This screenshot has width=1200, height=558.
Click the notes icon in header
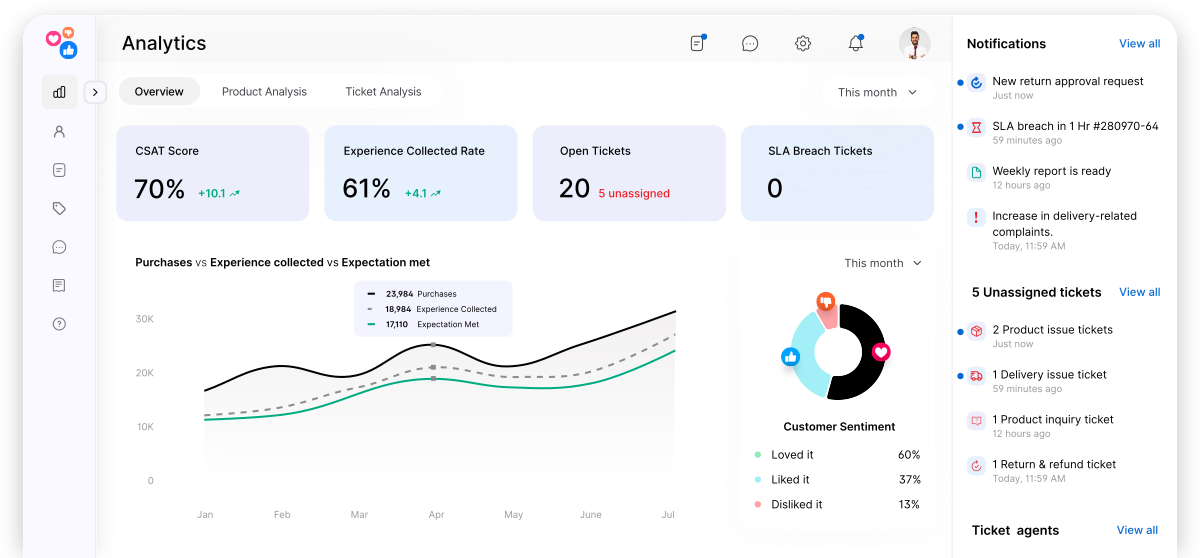pos(697,44)
